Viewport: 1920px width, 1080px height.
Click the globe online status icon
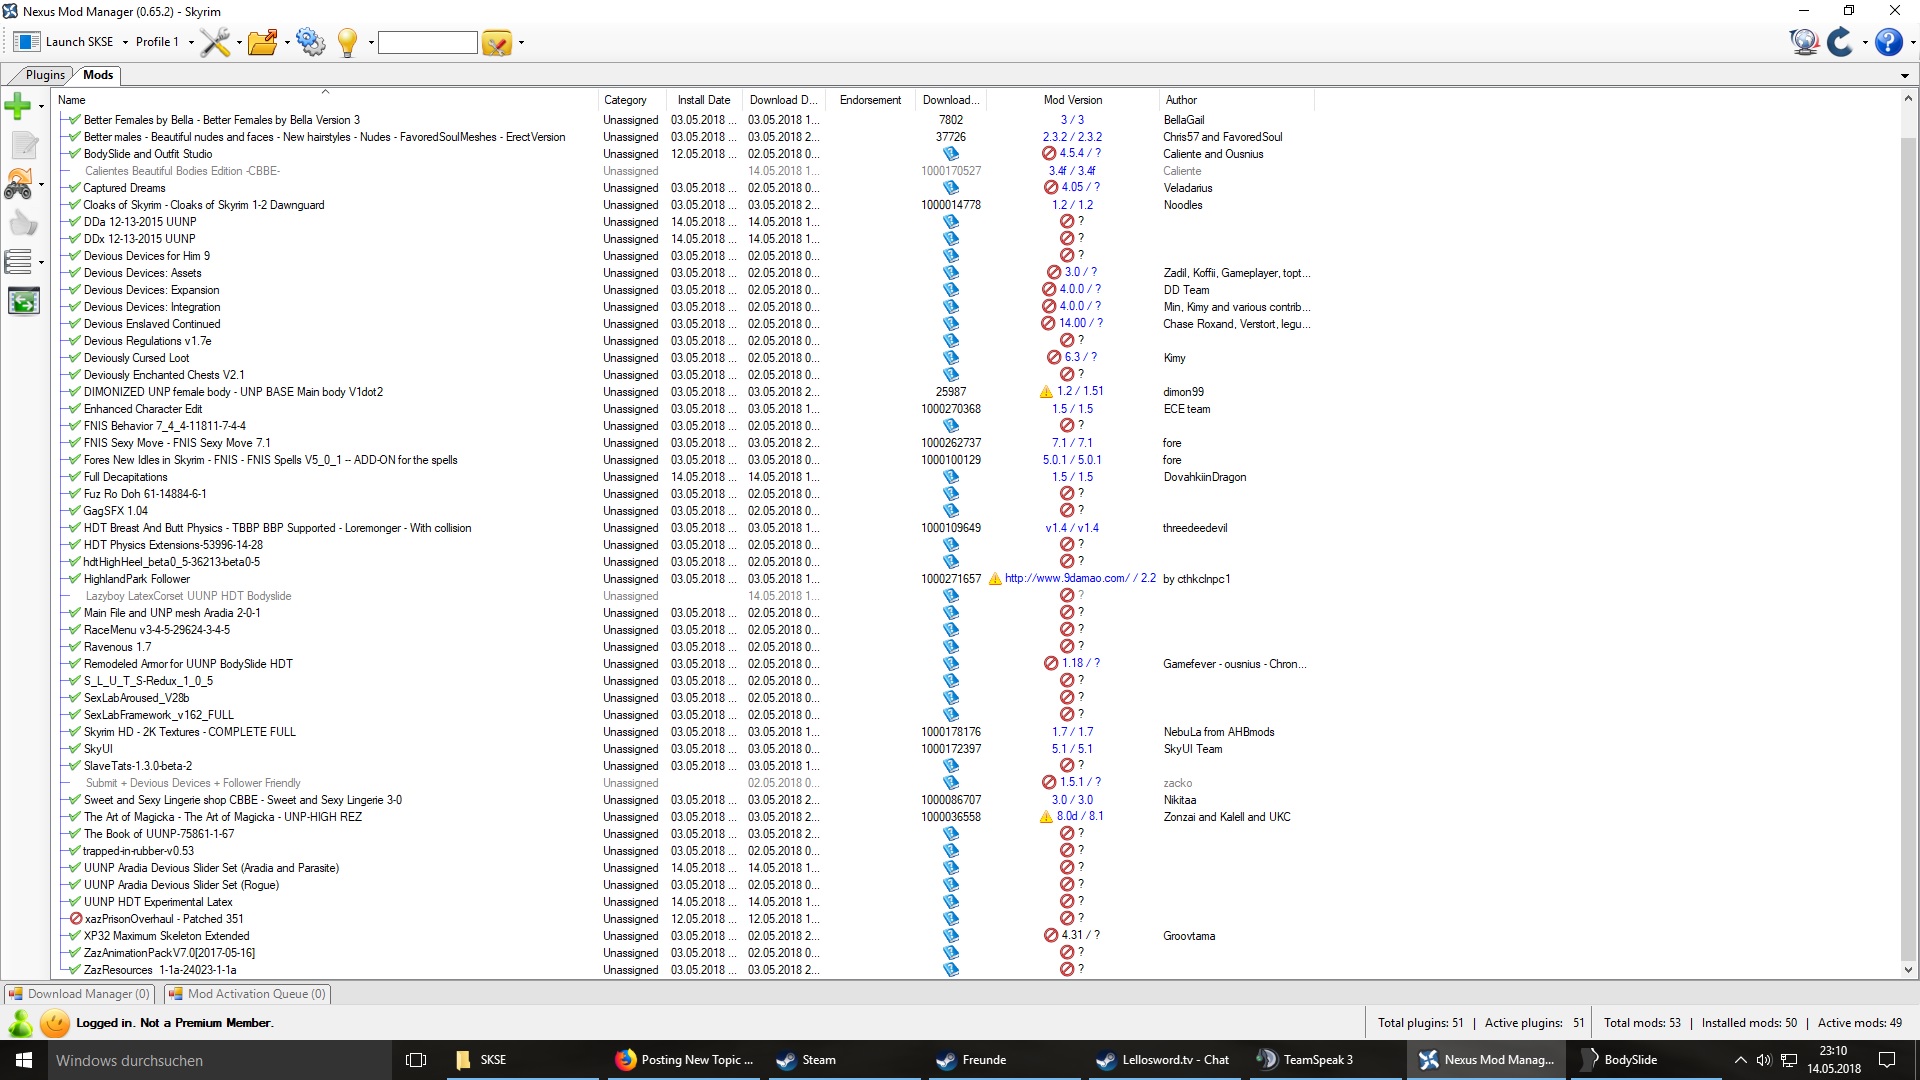coord(1804,42)
